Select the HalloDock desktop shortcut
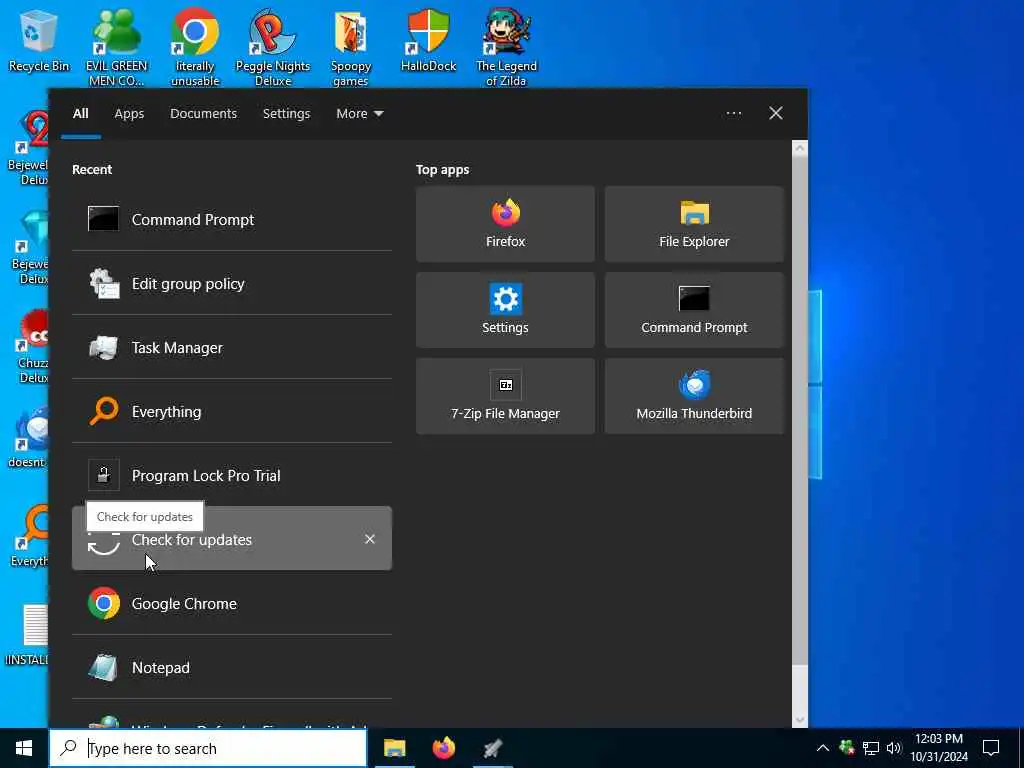Image resolution: width=1024 pixels, height=768 pixels. click(x=428, y=40)
